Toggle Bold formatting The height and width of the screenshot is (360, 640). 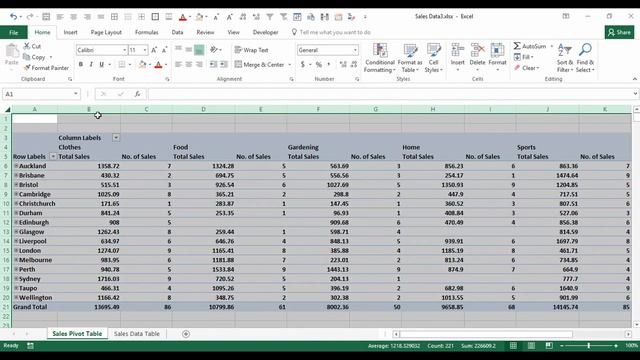(x=81, y=64)
